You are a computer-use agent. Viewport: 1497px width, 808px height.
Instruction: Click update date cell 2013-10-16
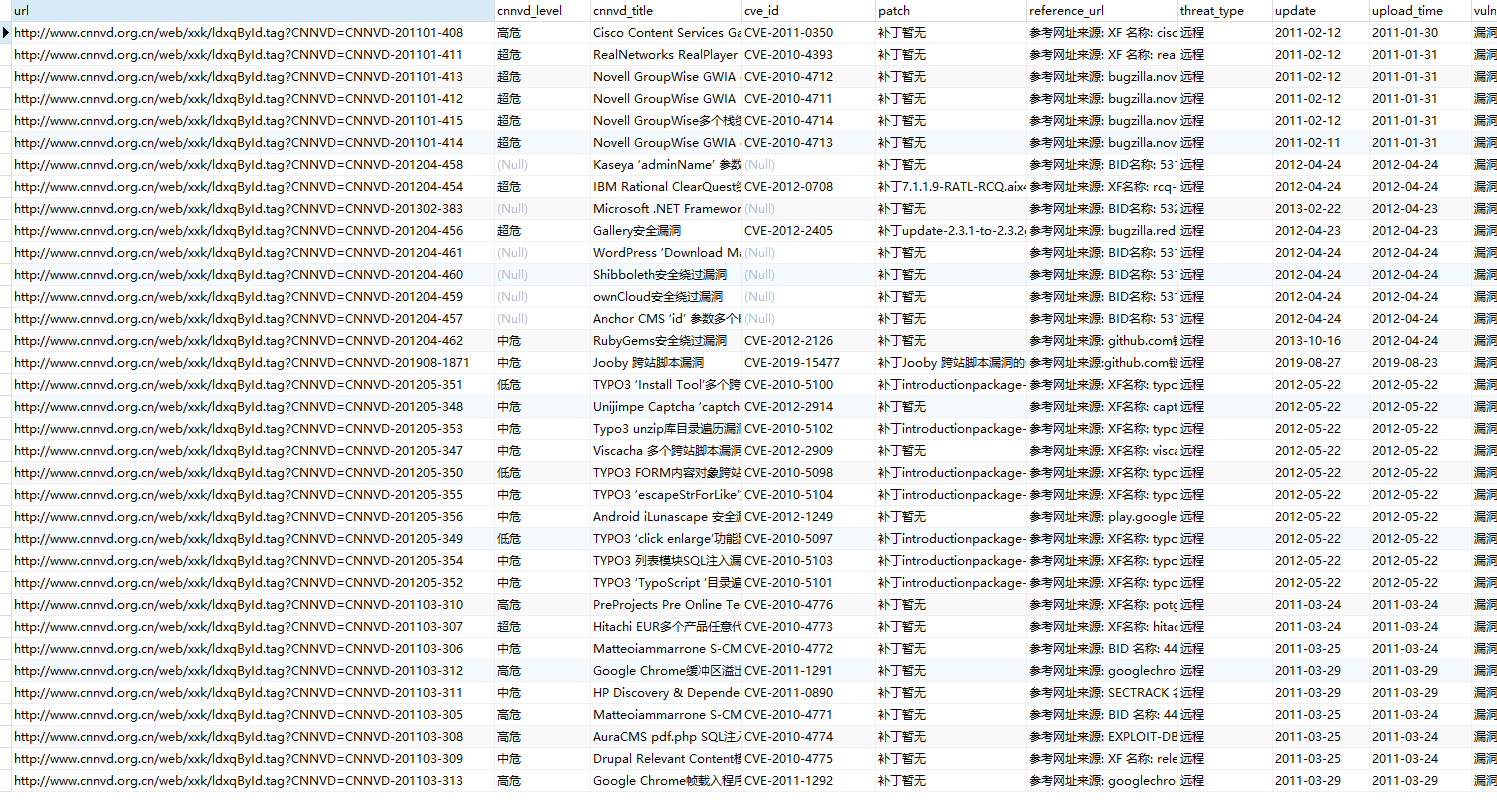click(1321, 341)
